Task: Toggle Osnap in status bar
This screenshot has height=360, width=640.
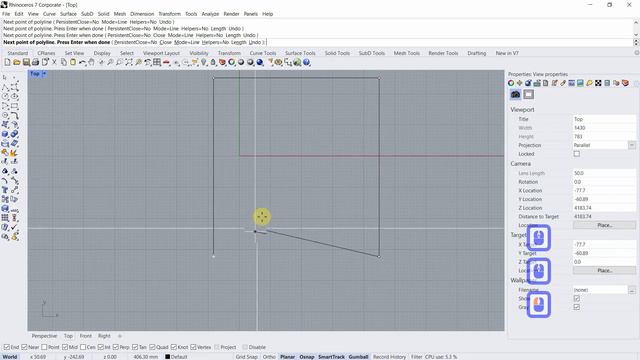Action: pyautogui.click(x=307, y=357)
